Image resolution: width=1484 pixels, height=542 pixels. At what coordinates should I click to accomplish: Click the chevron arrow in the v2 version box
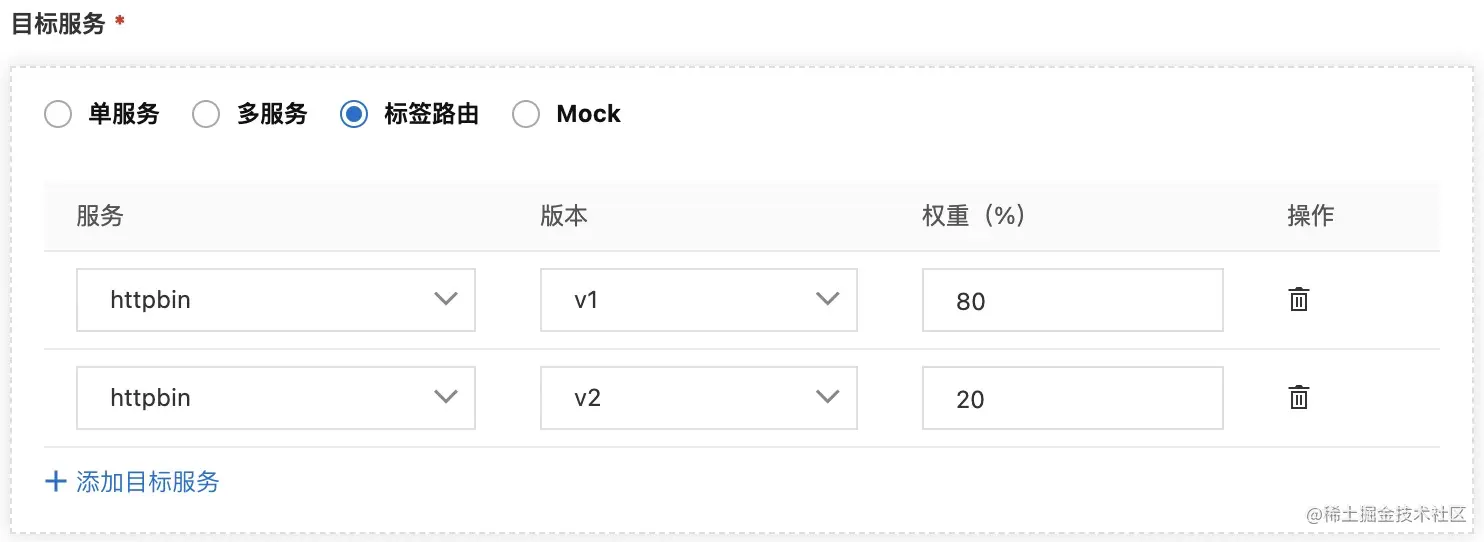tap(827, 397)
